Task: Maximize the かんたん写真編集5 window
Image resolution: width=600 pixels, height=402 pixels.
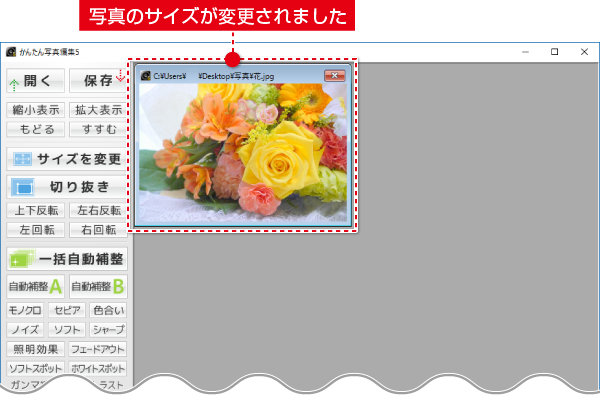Action: click(554, 52)
